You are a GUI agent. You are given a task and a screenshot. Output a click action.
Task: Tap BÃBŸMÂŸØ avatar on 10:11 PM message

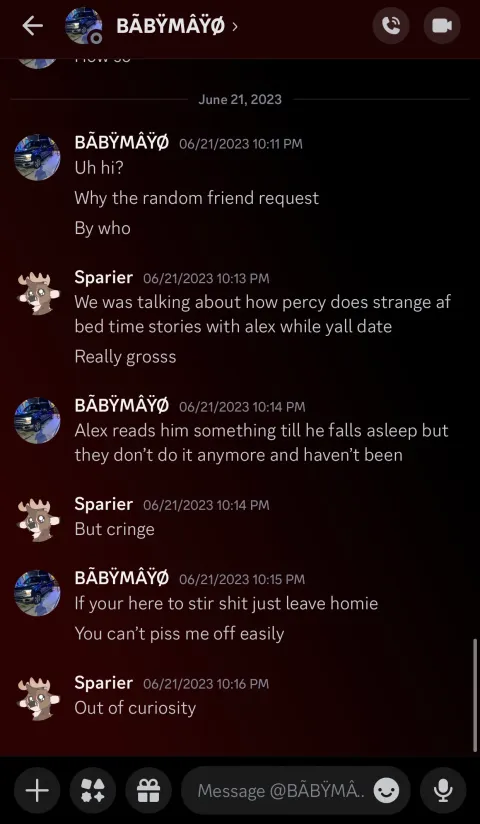(37, 158)
